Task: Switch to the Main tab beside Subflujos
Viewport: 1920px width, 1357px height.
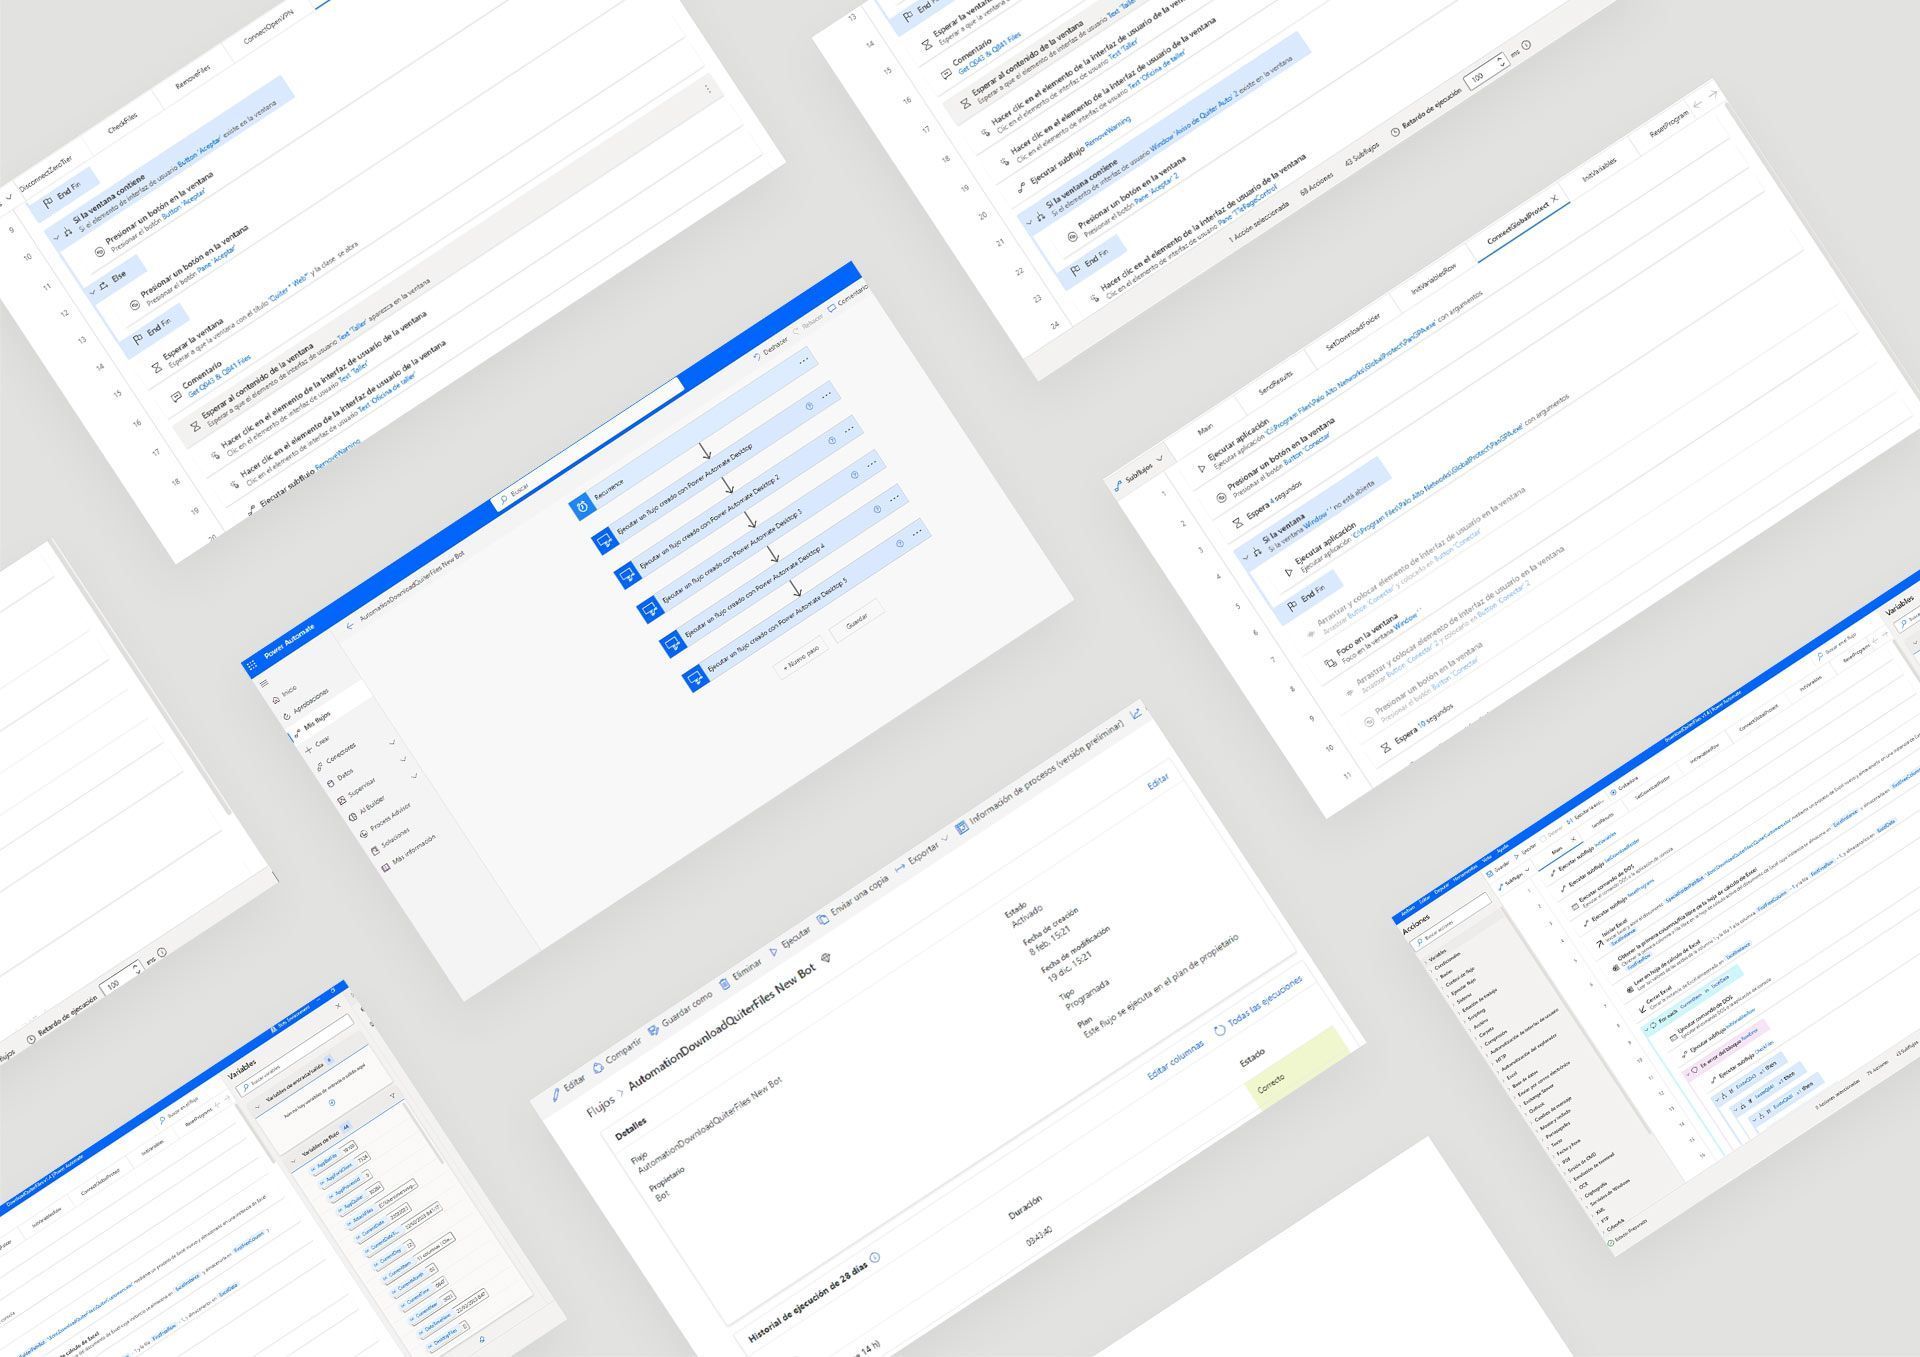Action: coord(1205,431)
